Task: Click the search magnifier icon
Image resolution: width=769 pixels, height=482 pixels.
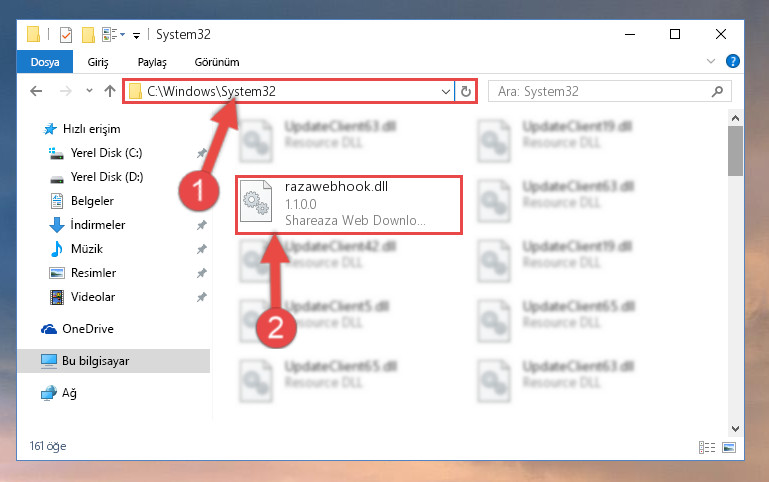Action: pos(717,91)
